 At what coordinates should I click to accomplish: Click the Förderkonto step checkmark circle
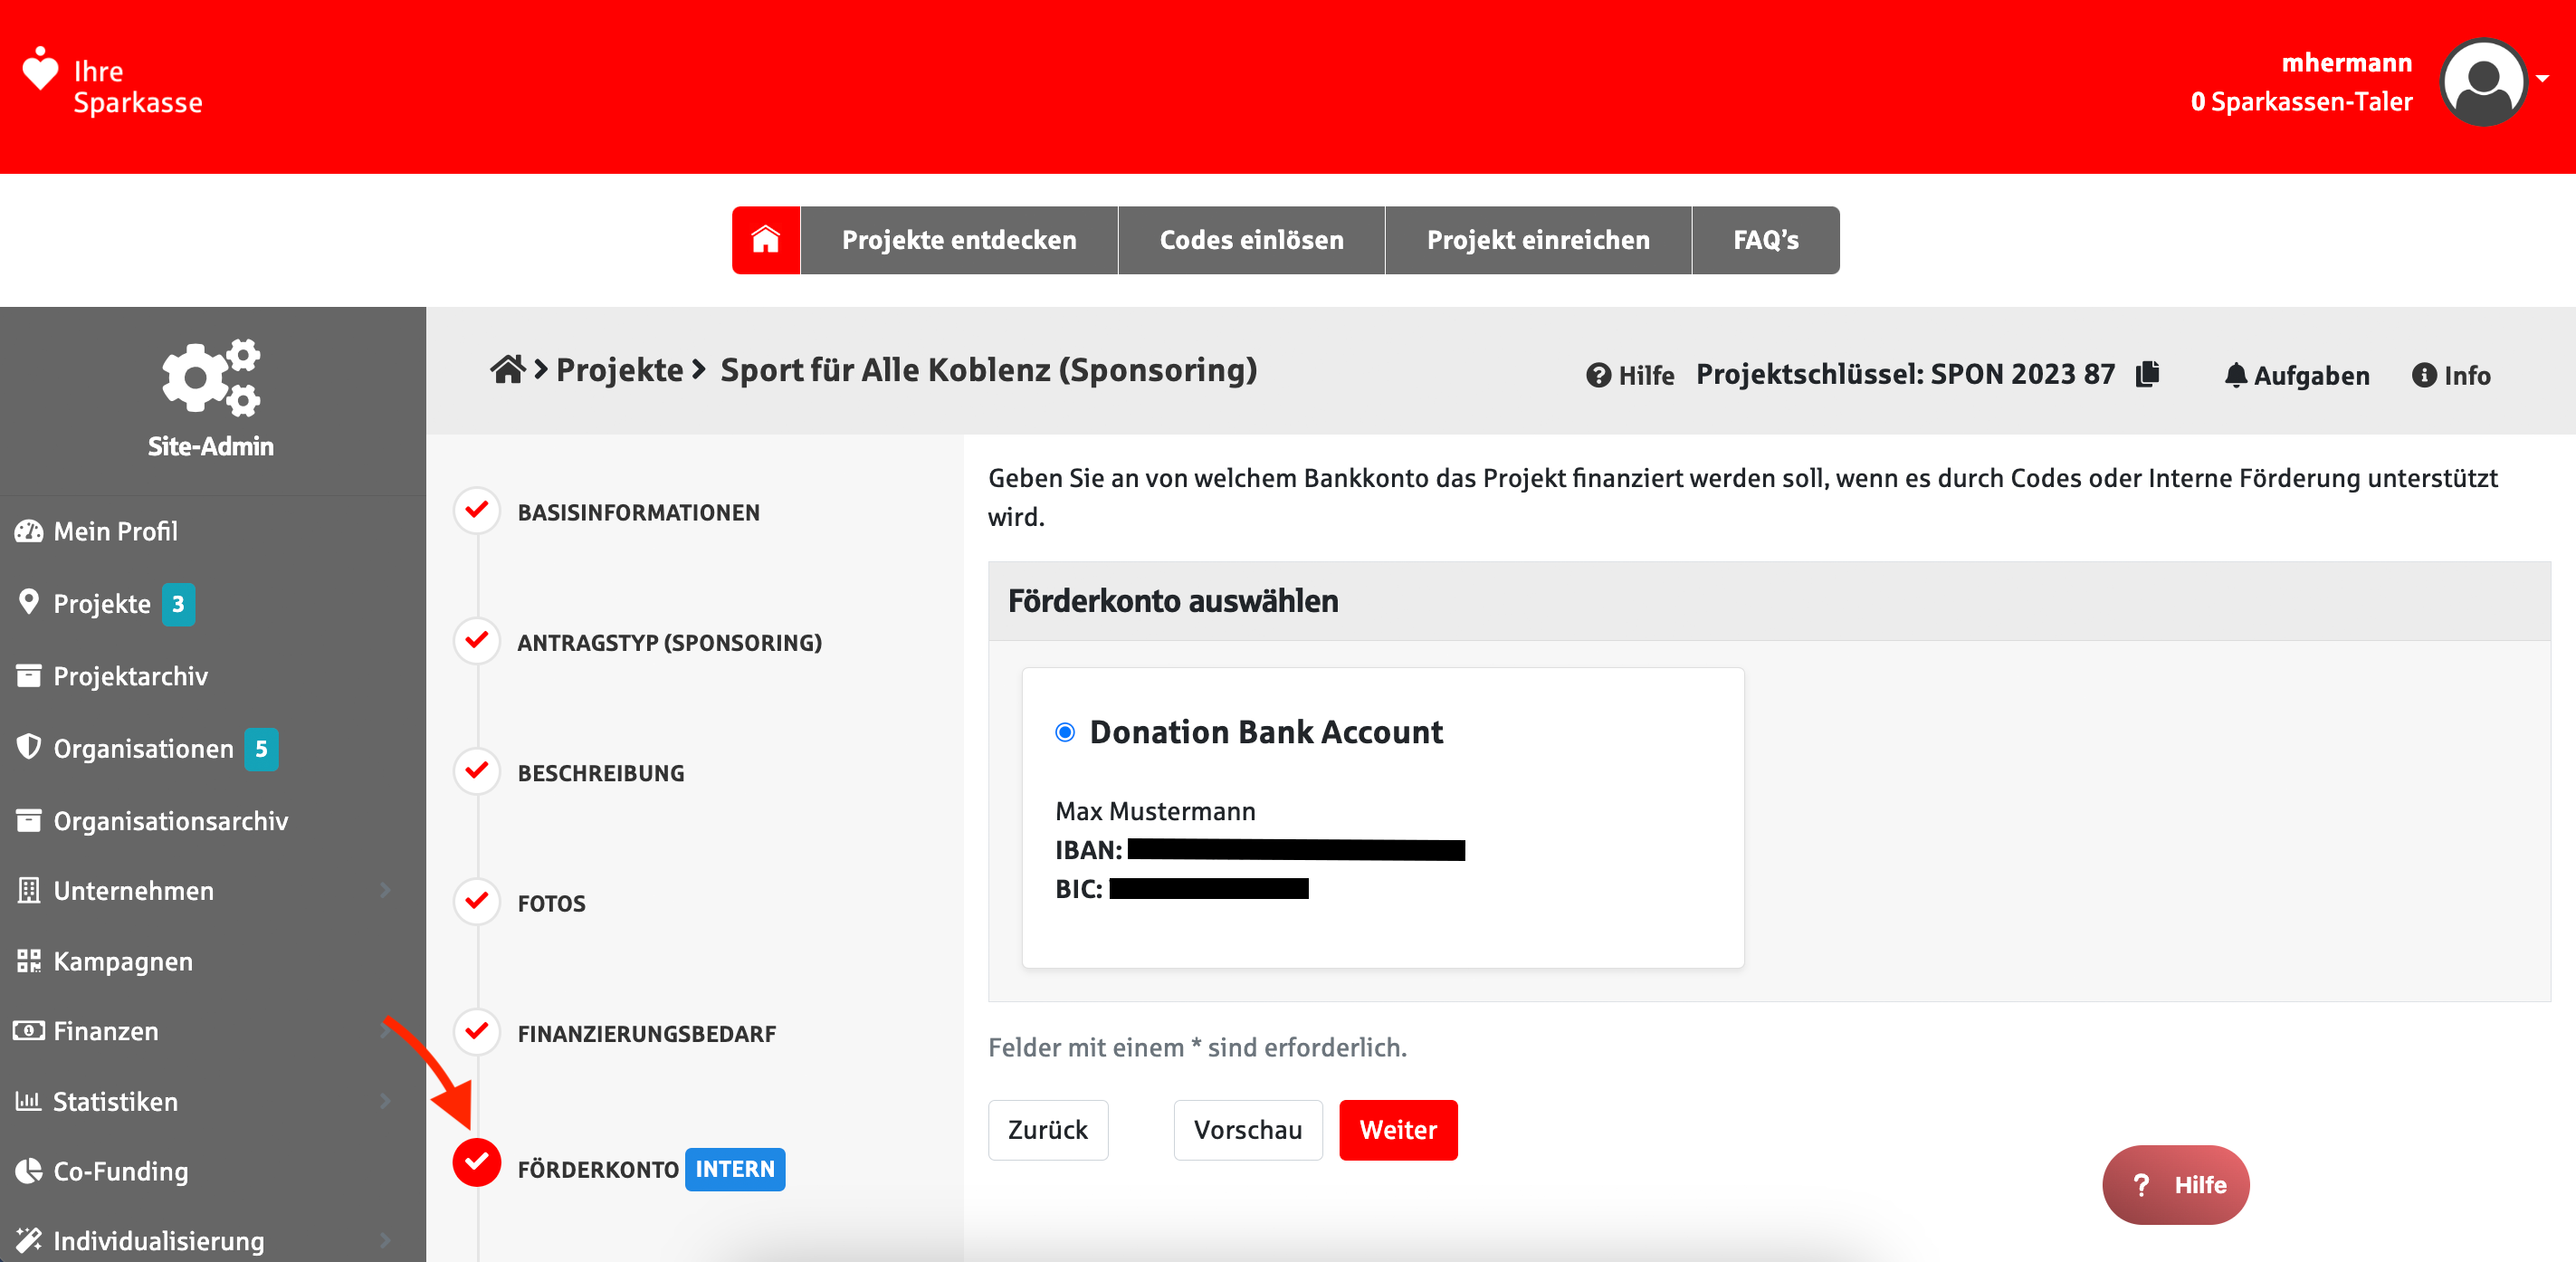477,1162
